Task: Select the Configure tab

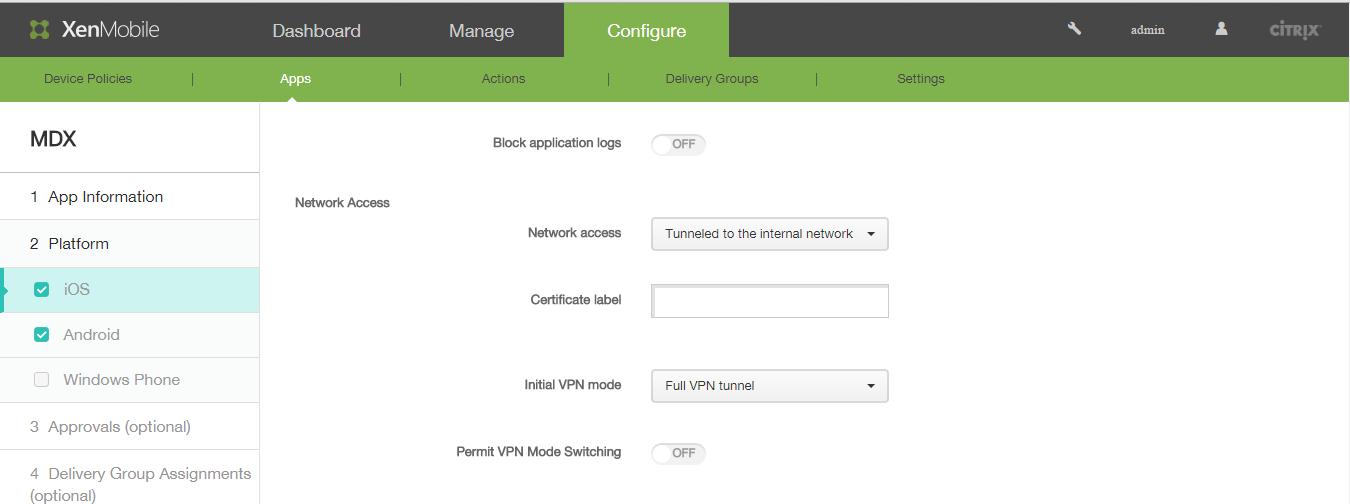Action: point(646,31)
